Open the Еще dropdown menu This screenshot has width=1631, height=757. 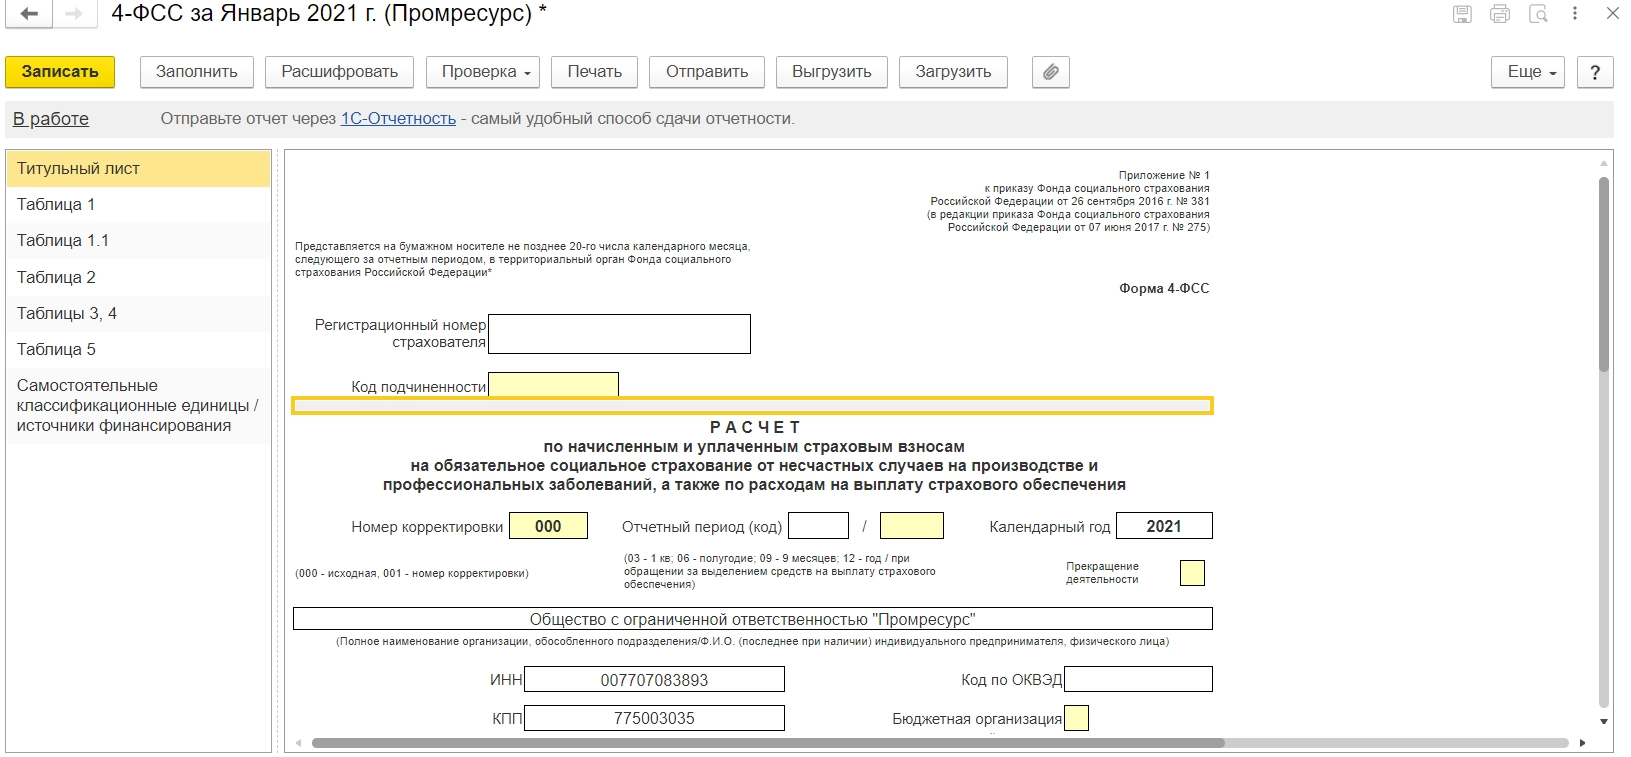click(x=1528, y=72)
